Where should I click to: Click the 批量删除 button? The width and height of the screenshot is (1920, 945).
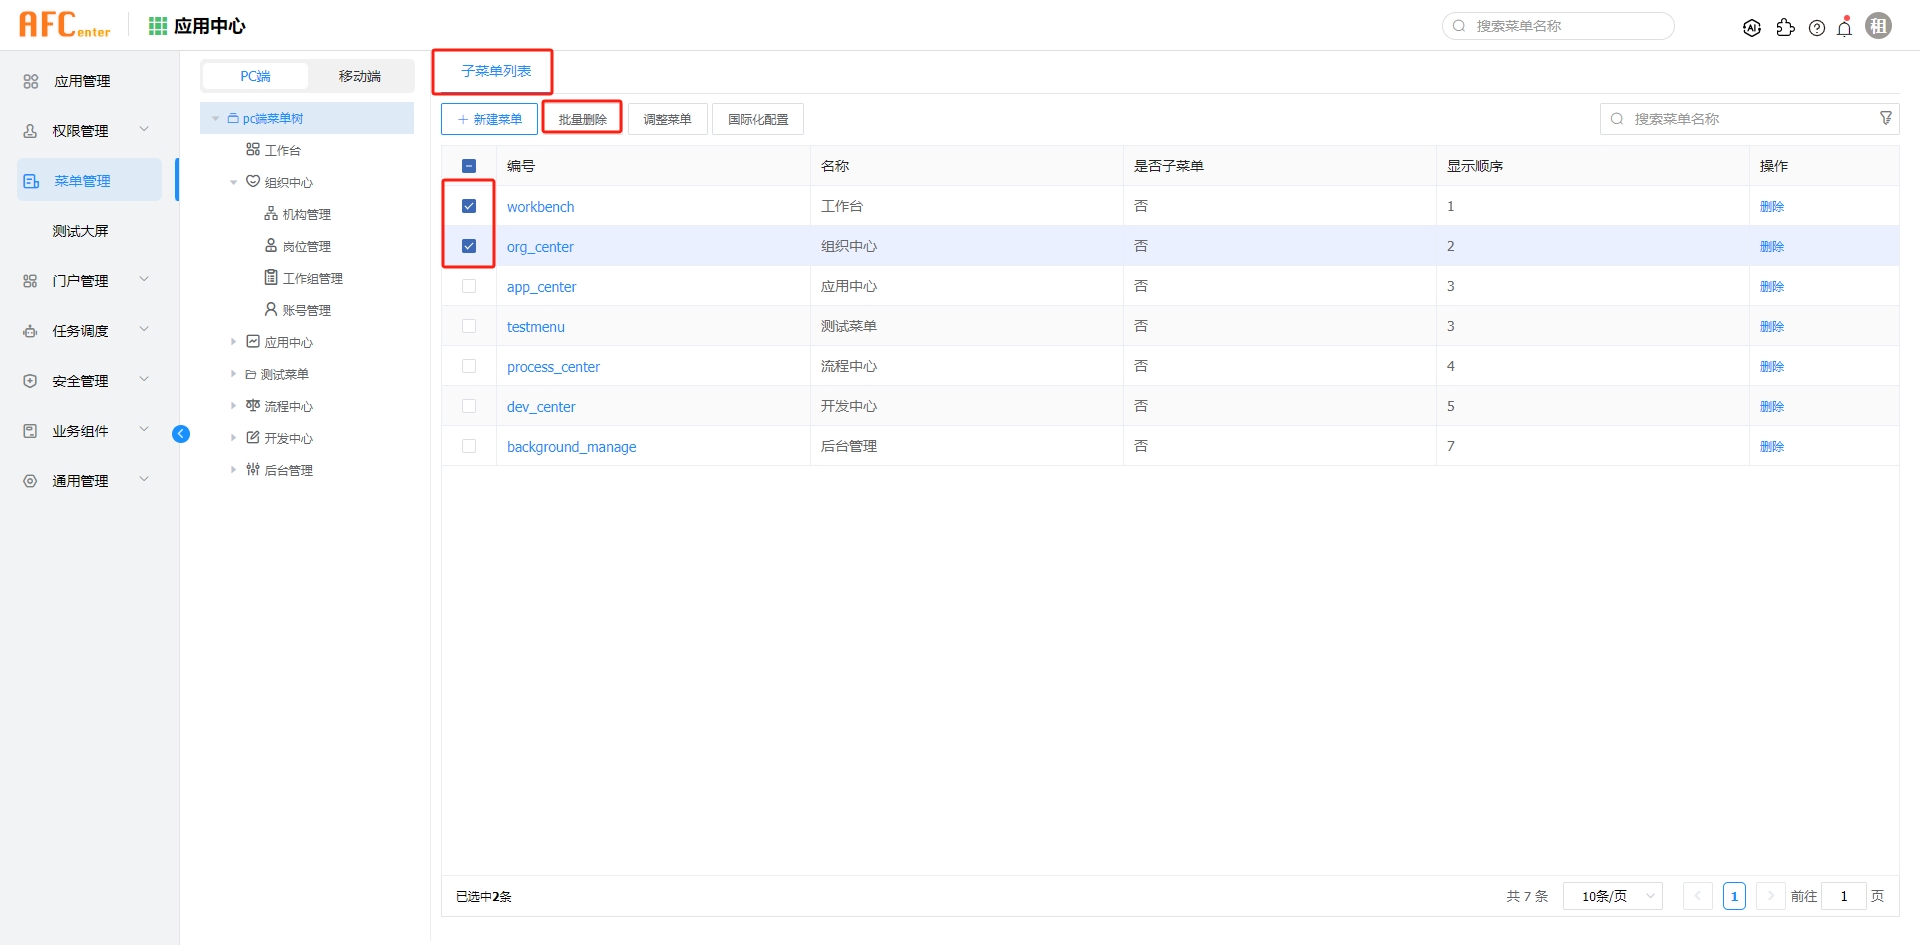(x=581, y=117)
